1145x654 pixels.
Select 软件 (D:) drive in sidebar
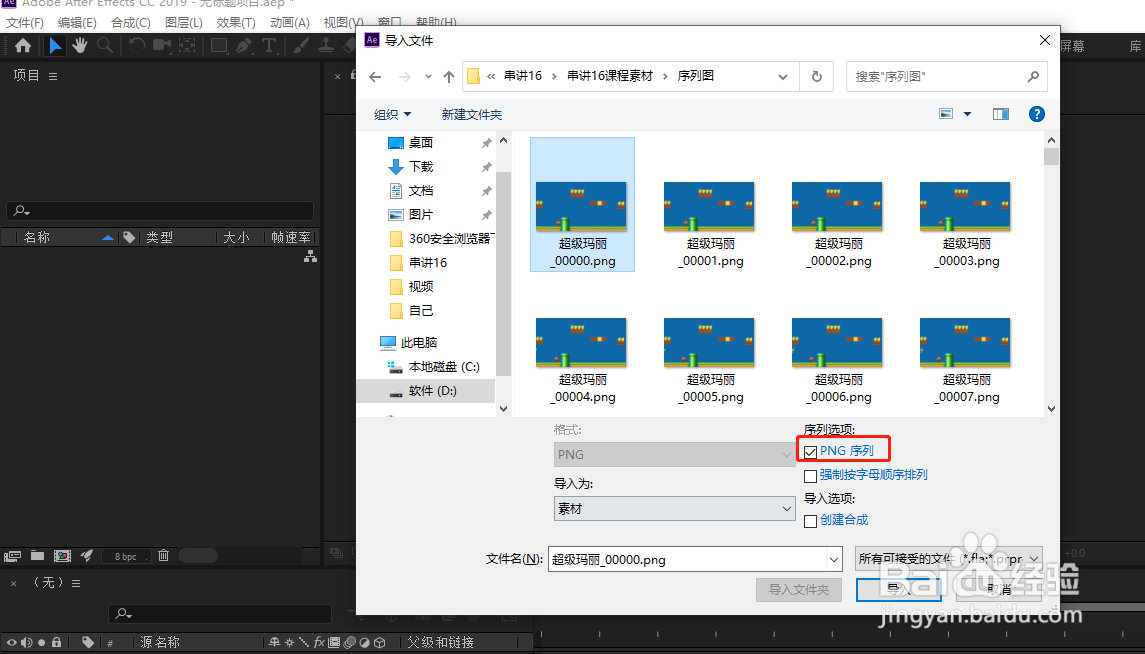click(426, 391)
